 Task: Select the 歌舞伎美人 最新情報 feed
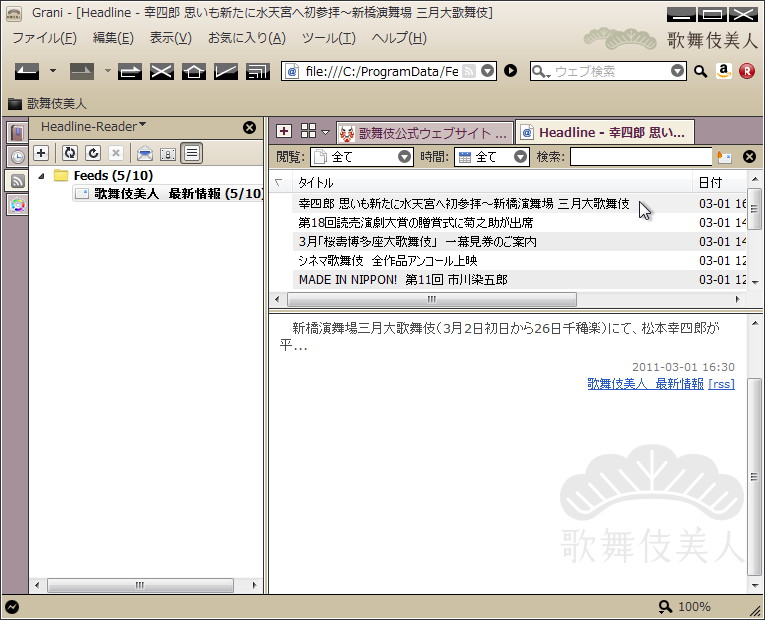169,193
